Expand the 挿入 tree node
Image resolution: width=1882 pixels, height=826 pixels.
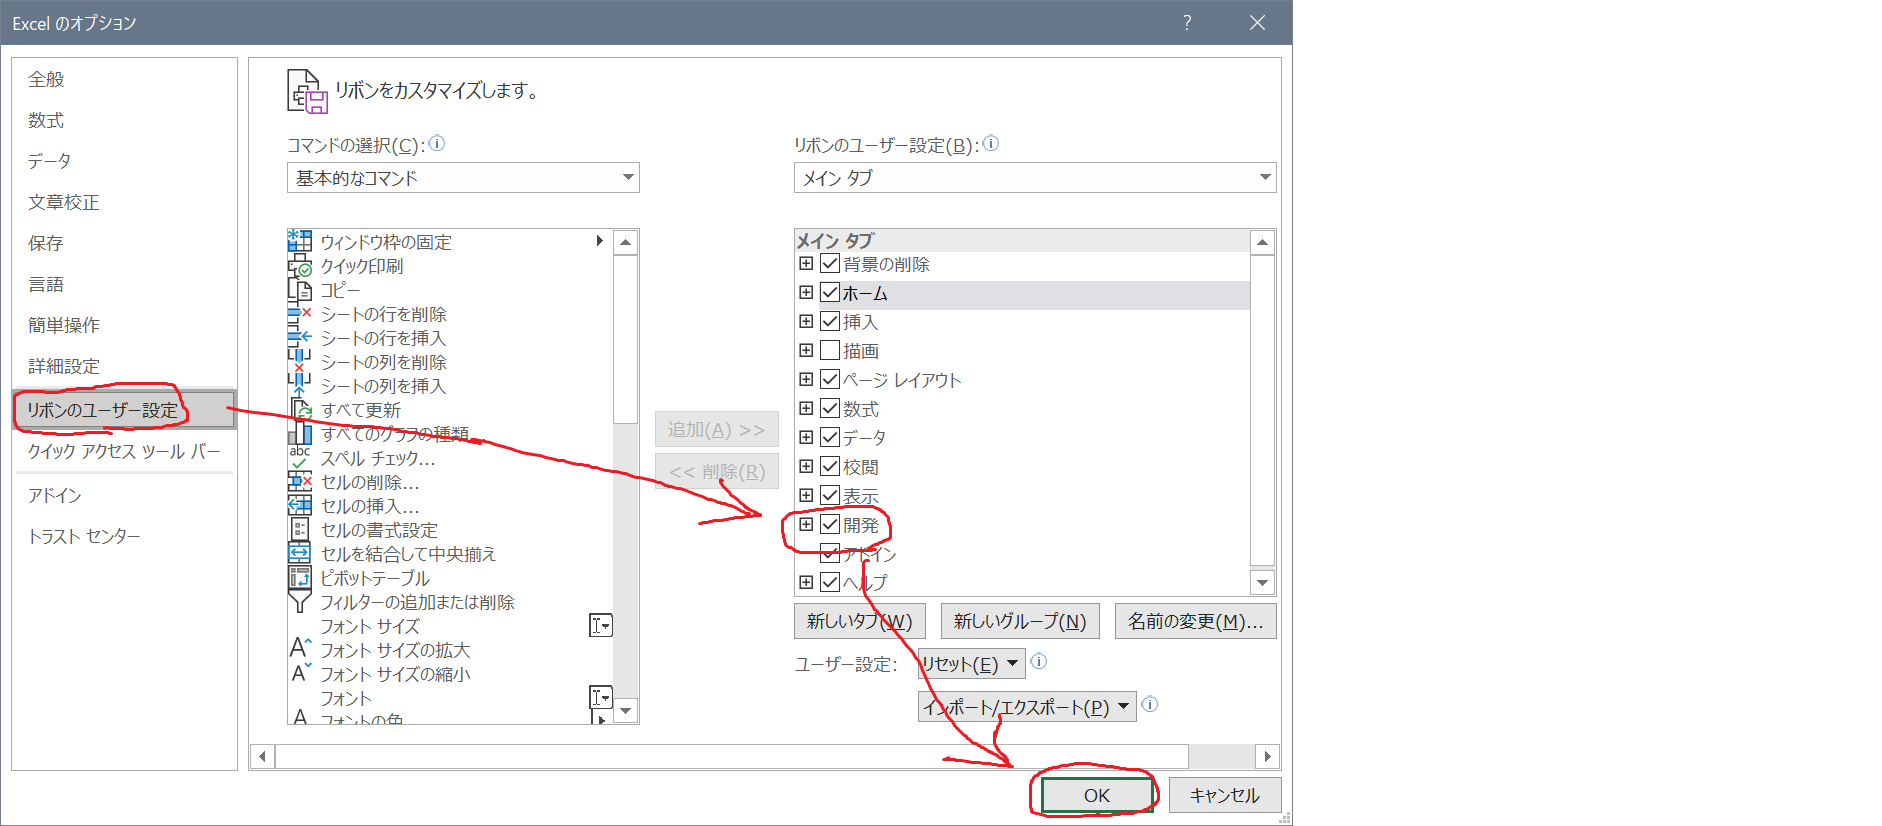coord(806,322)
